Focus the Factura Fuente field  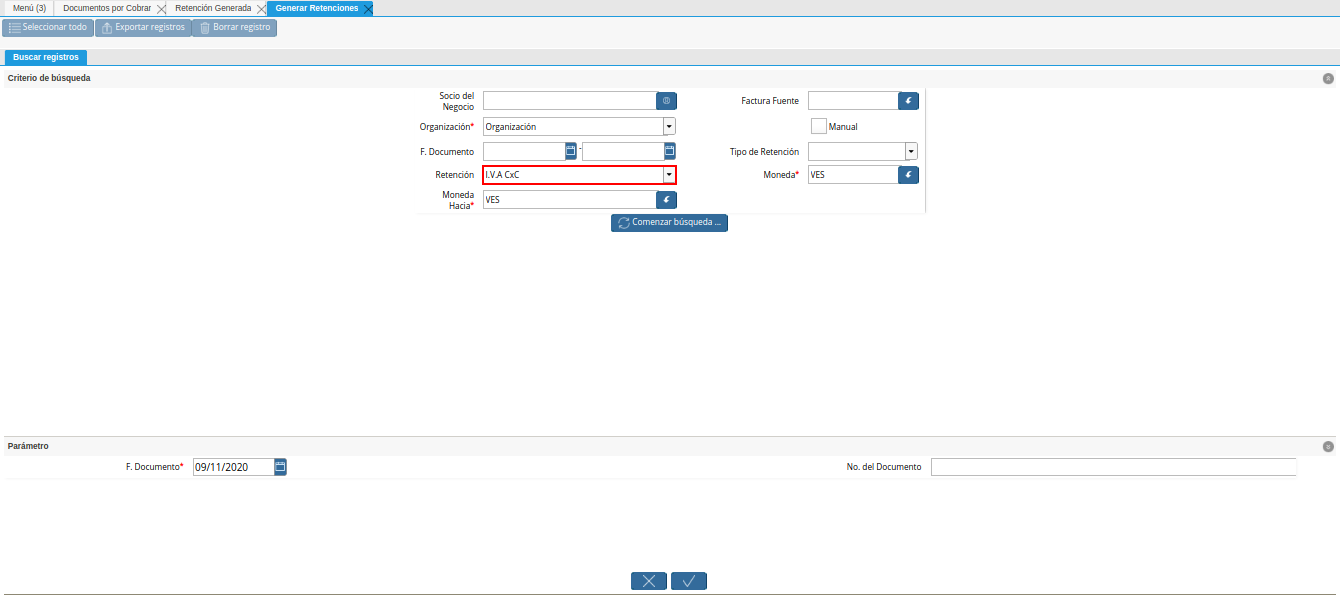(x=853, y=101)
